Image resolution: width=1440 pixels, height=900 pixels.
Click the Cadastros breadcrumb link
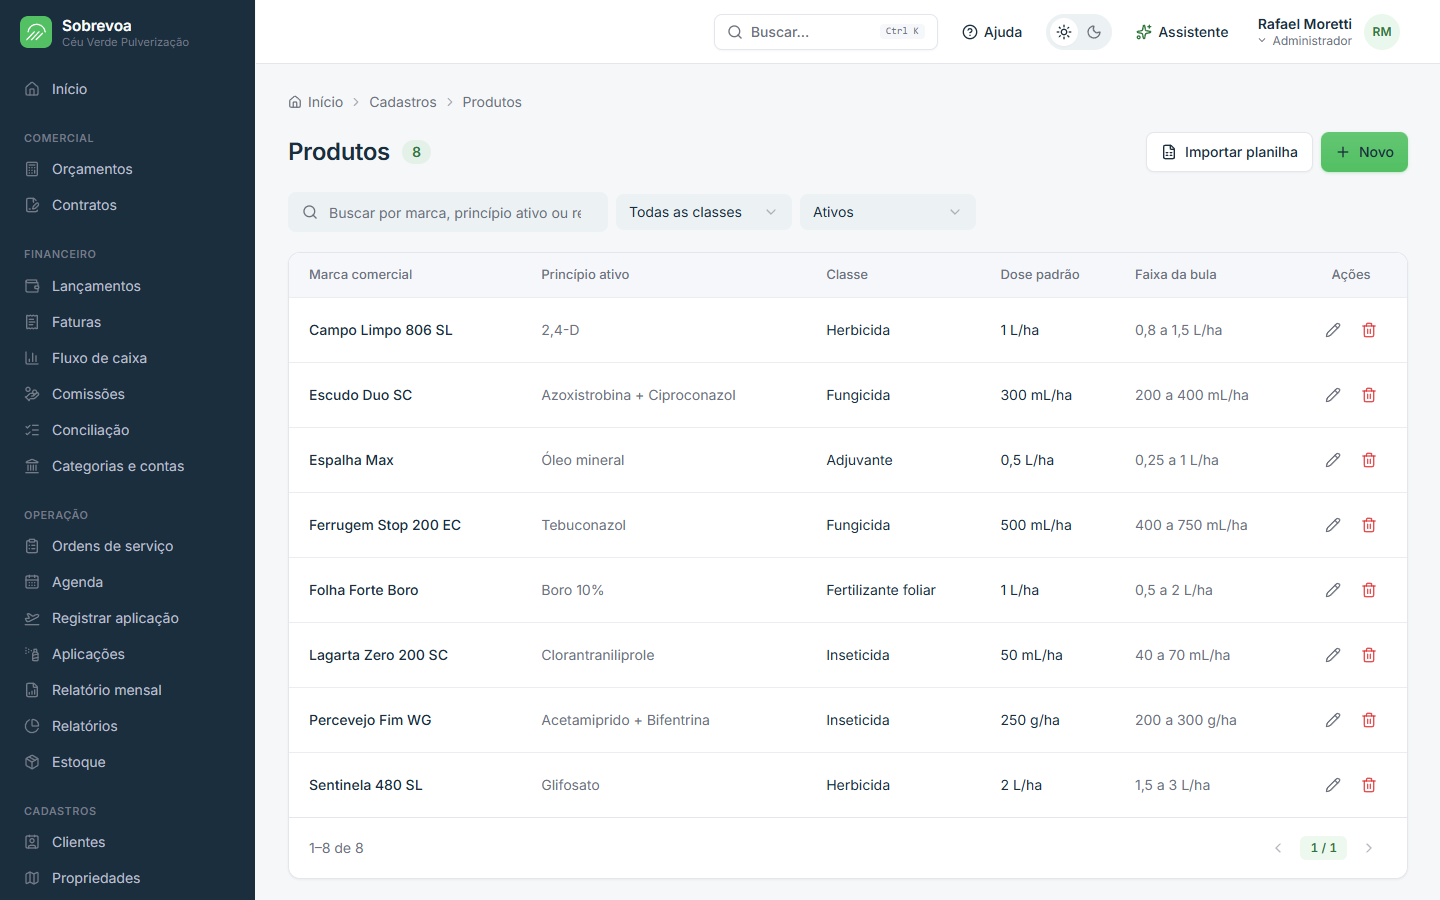click(x=403, y=102)
